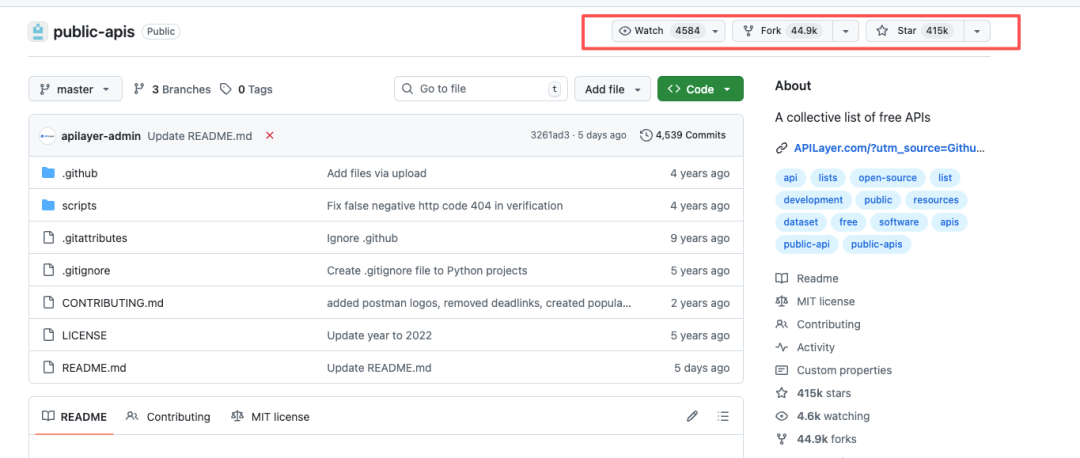Click the commits history clock icon

(646, 136)
